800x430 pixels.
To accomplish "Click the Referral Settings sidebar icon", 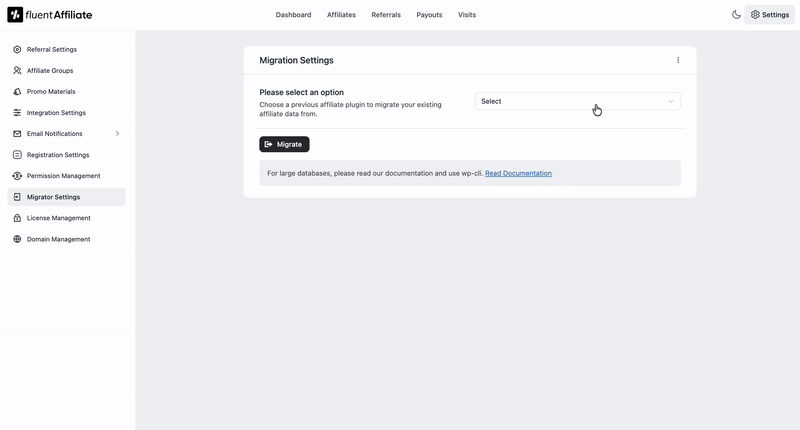I will pos(17,49).
